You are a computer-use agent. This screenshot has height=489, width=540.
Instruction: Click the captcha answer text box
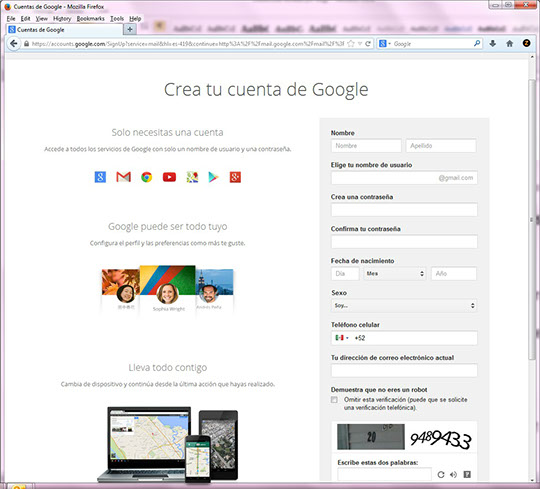click(x=384, y=474)
